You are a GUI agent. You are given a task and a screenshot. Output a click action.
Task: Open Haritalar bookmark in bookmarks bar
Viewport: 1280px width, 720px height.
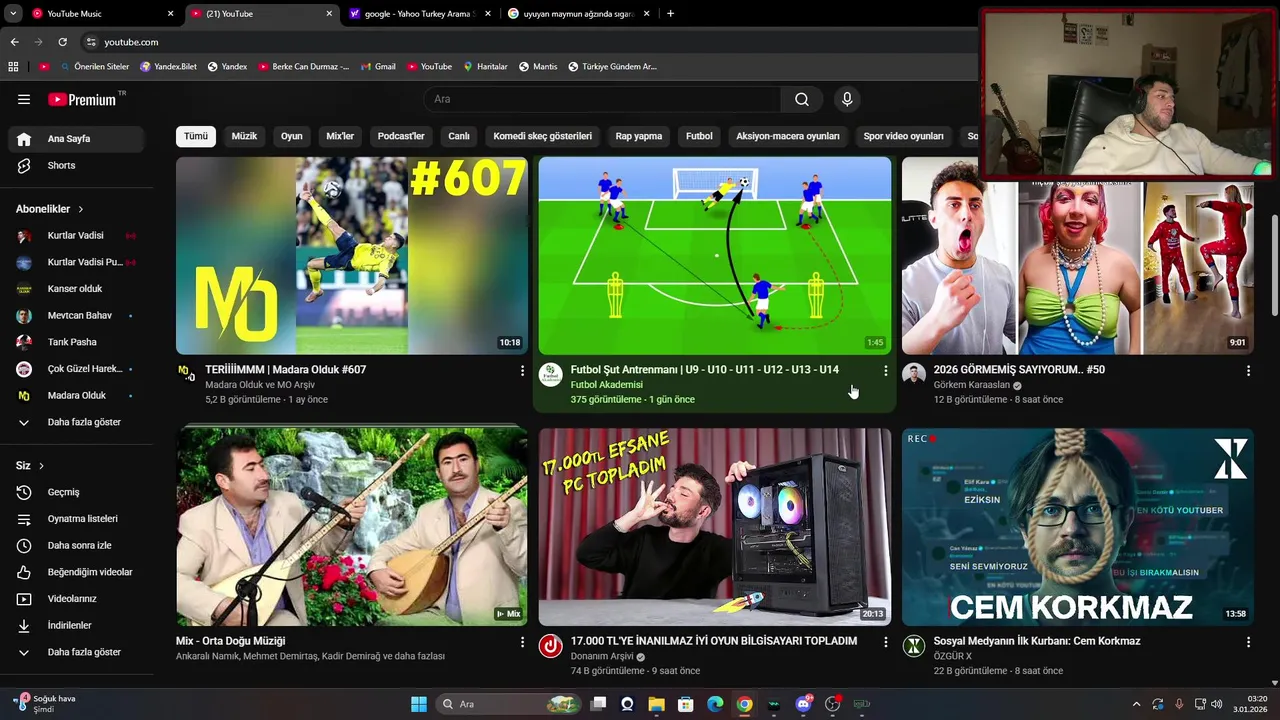tap(485, 67)
